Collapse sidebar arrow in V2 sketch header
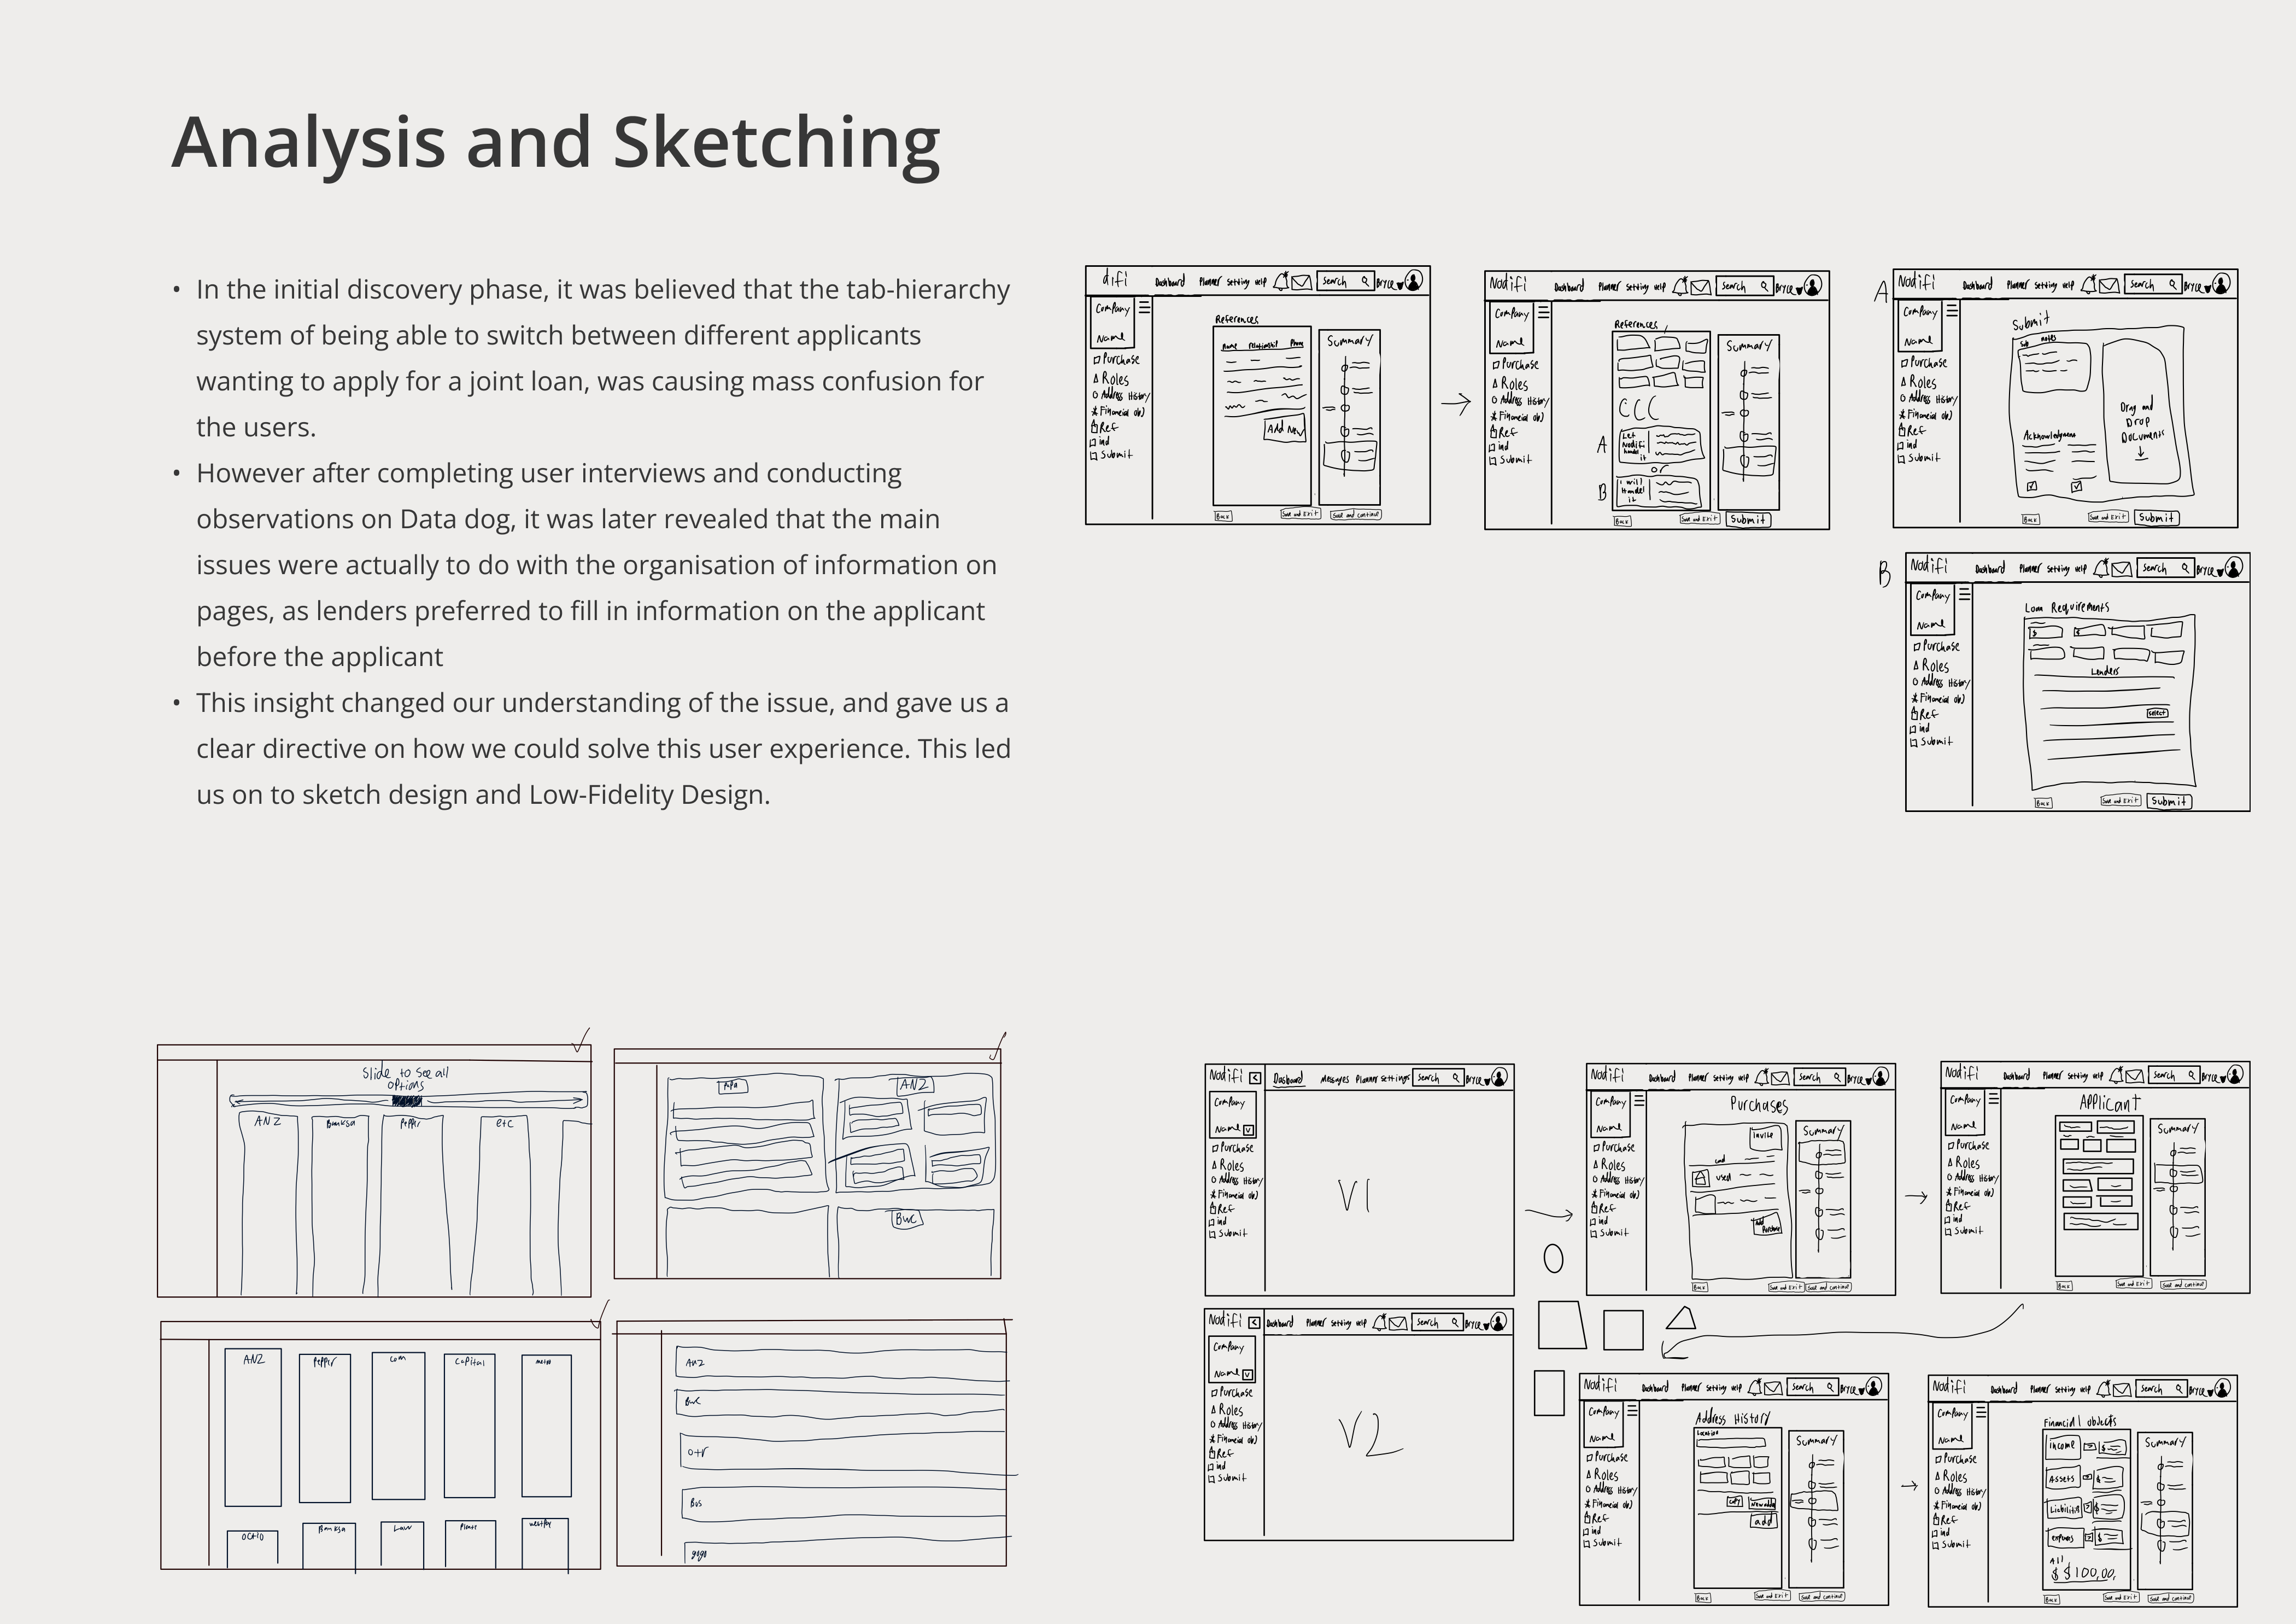Screen dimensions: 2296x1624 click(1254, 1323)
